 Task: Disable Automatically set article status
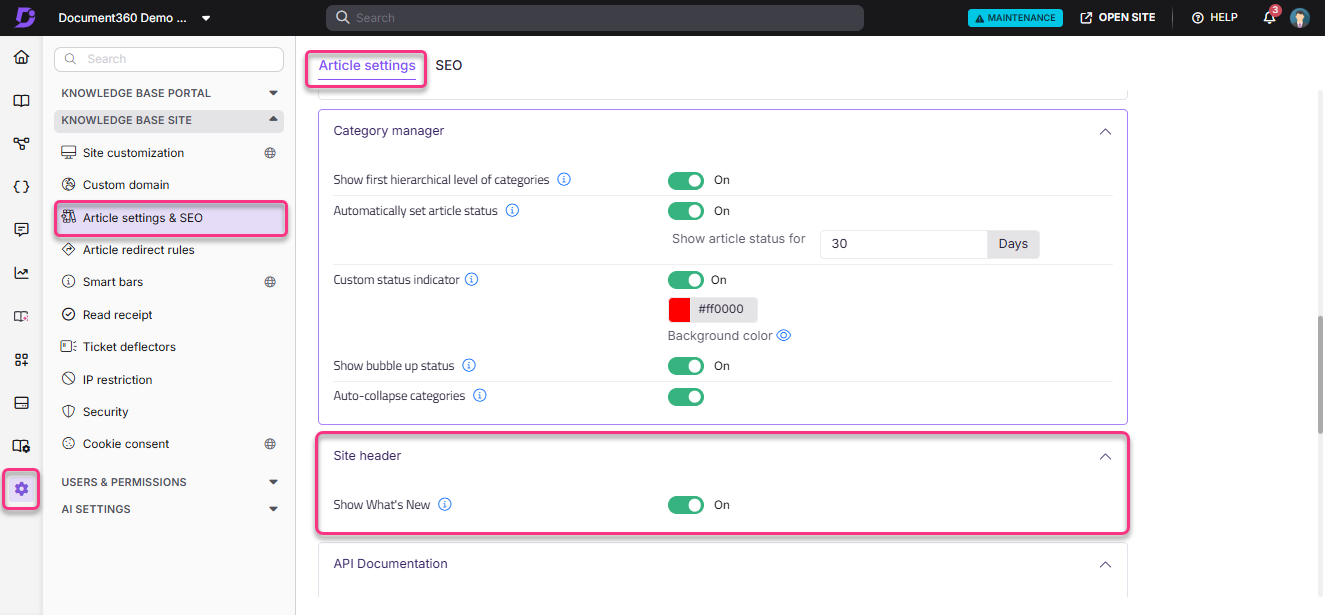coord(686,211)
